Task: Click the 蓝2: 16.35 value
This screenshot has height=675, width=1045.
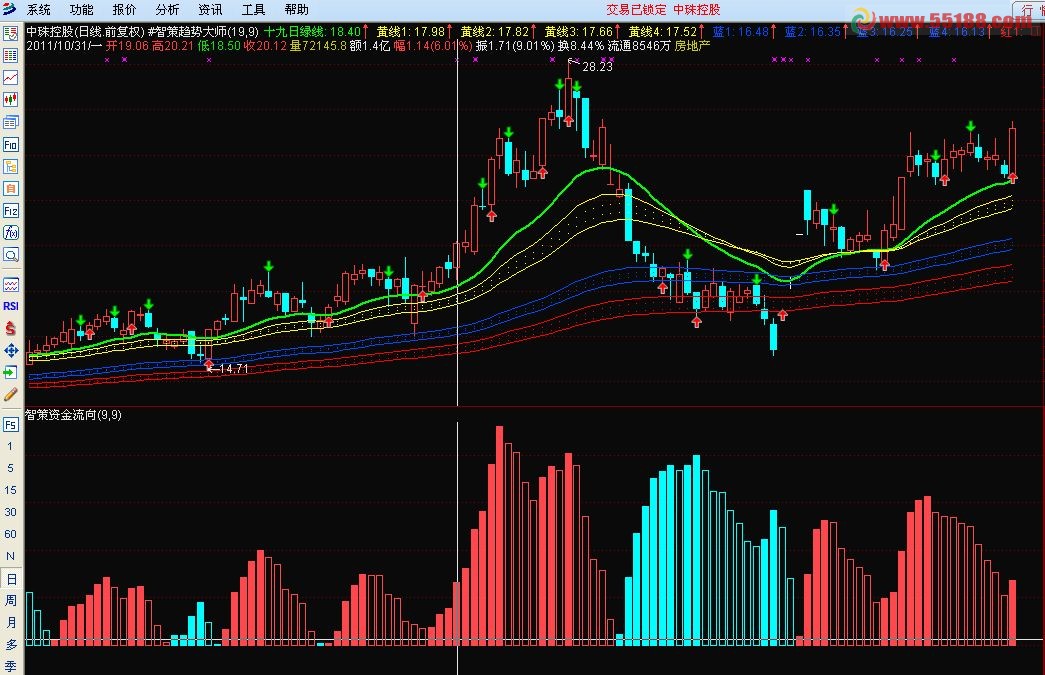Action: coord(812,31)
